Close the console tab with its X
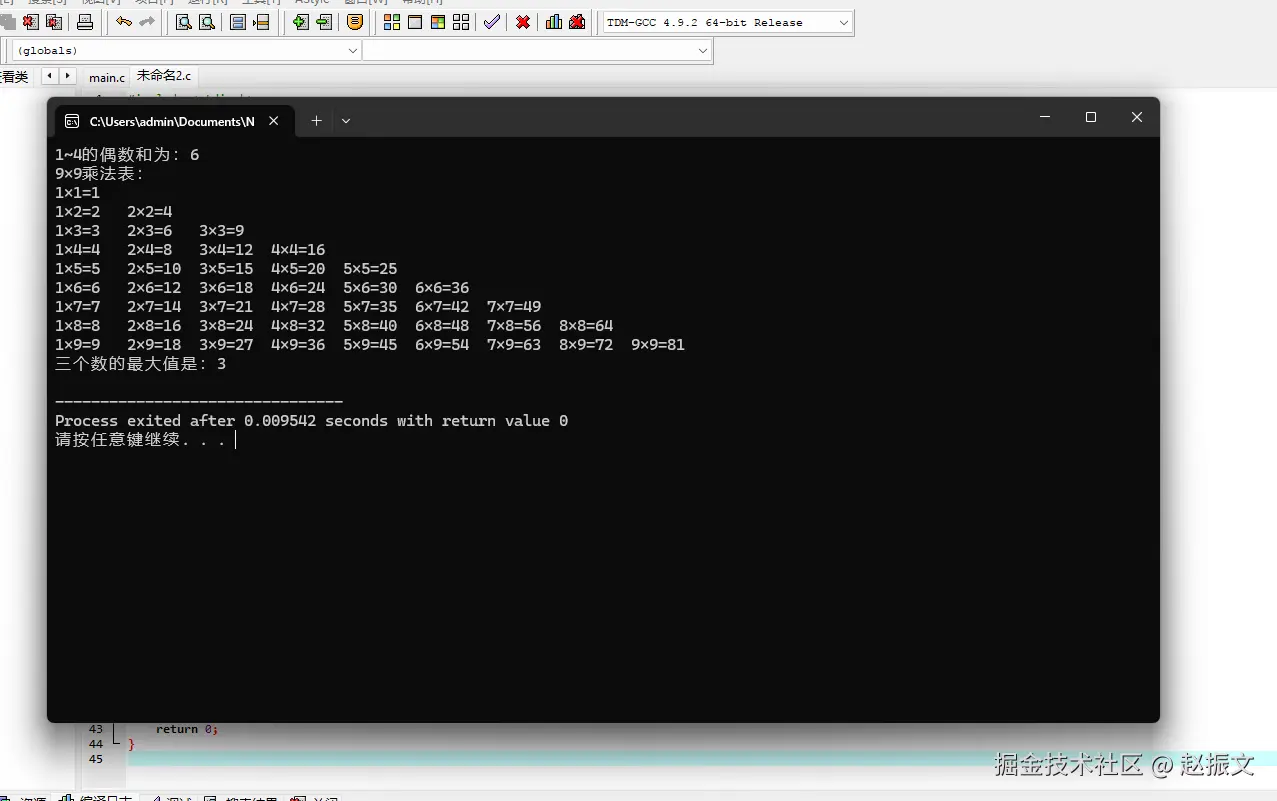This screenshot has height=801, width=1277. 274,121
